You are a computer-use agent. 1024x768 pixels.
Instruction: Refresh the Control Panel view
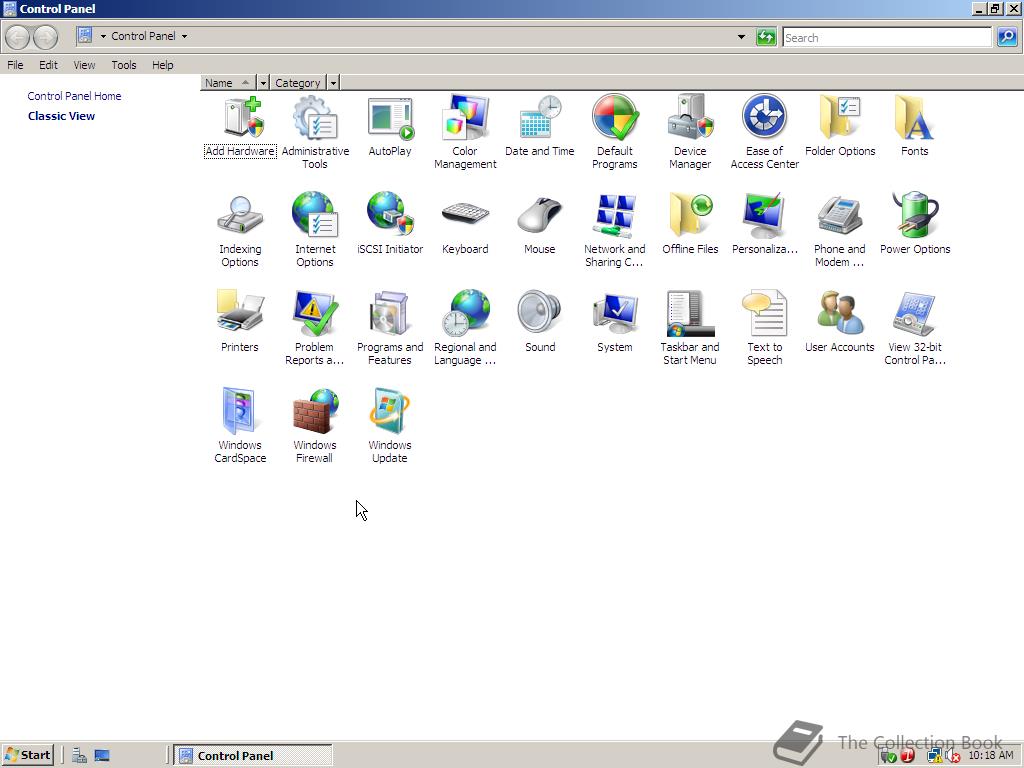coord(766,37)
